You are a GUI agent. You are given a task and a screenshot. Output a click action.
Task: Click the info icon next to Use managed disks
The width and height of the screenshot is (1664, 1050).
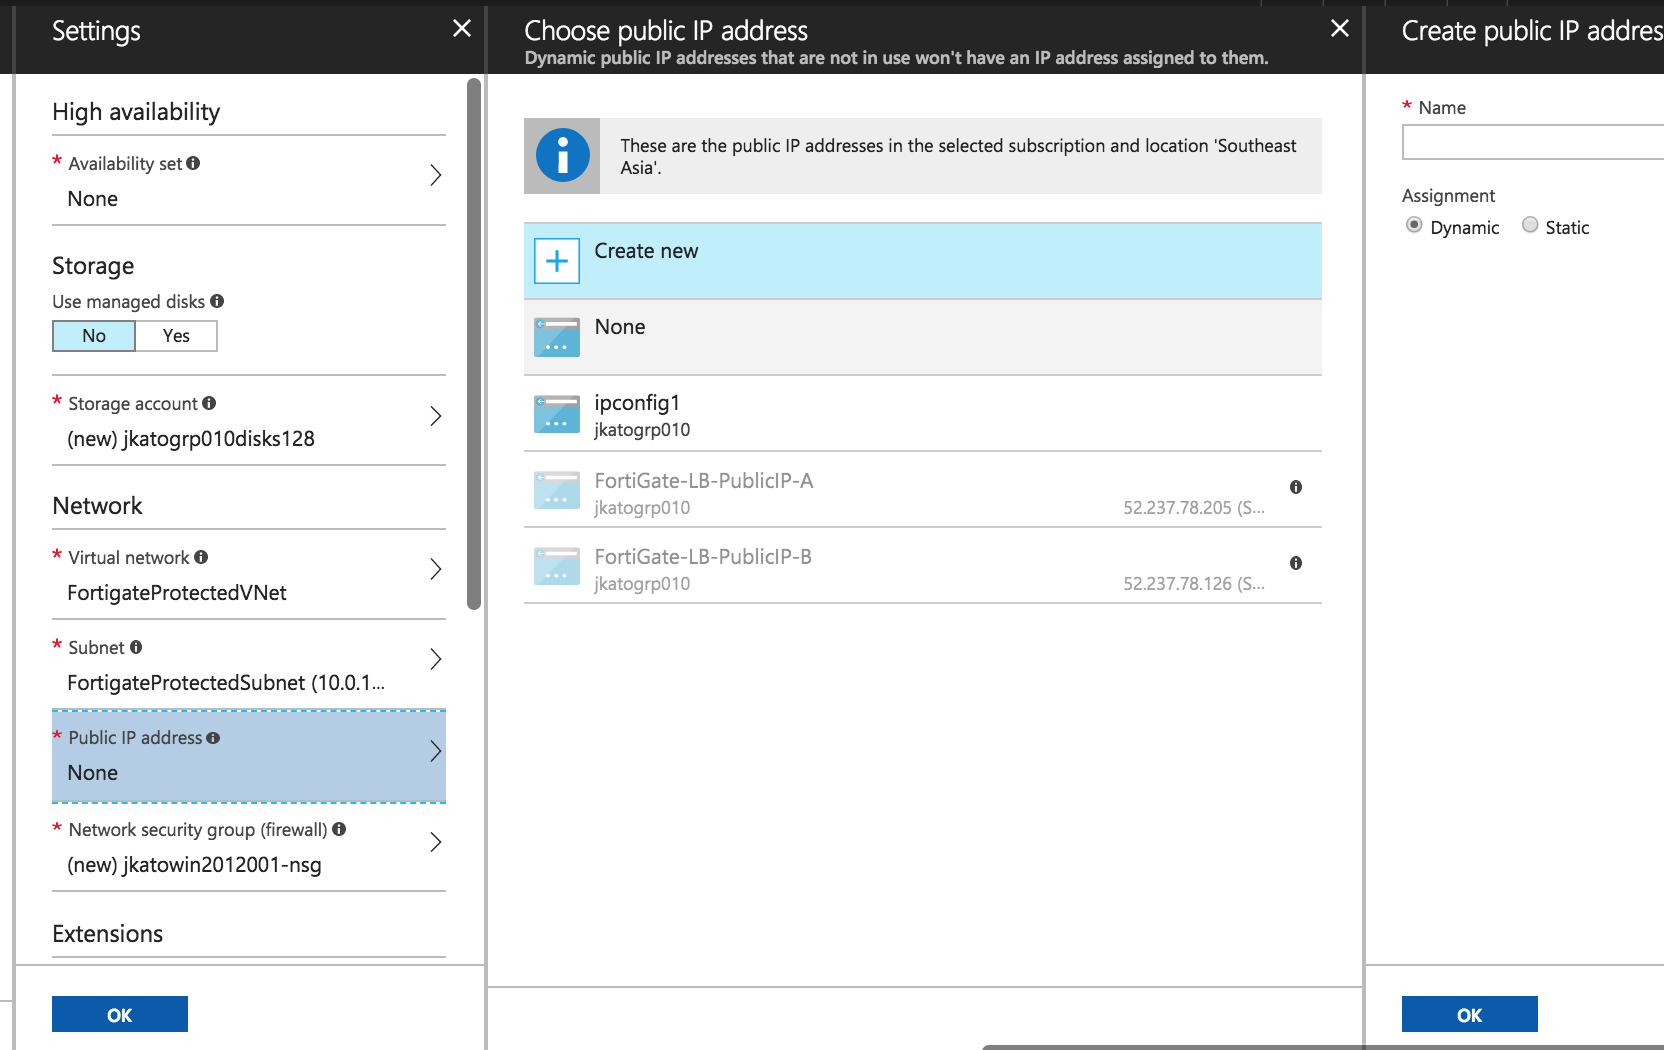tap(217, 301)
